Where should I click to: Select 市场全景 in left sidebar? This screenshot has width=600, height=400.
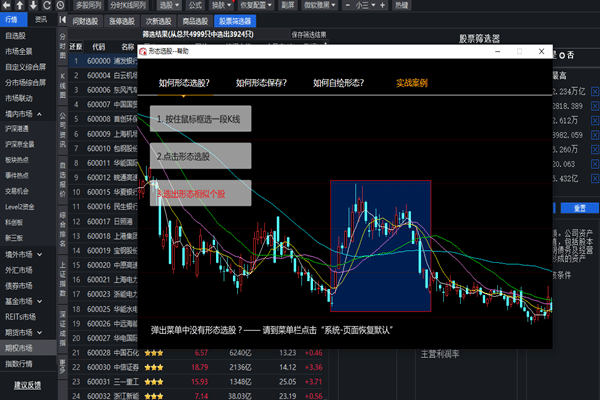point(20,51)
